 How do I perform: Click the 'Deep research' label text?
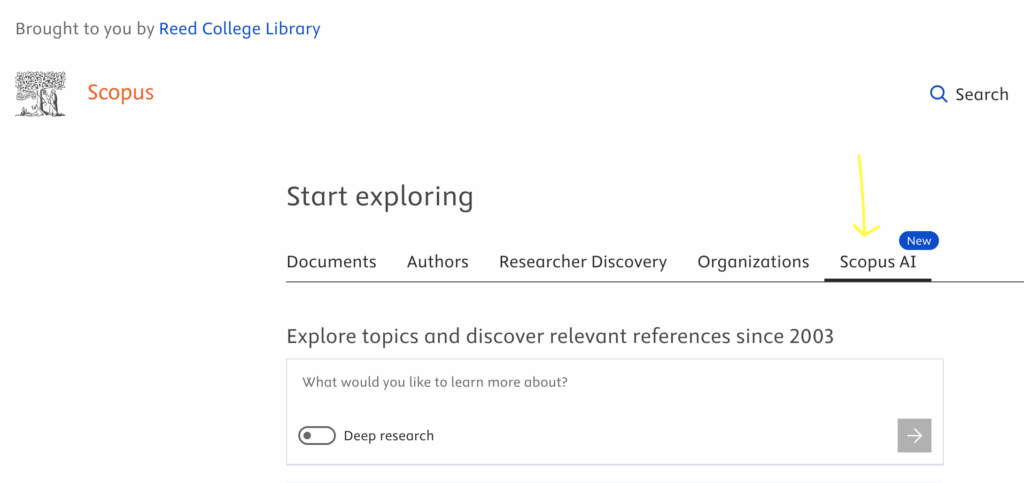(x=389, y=435)
